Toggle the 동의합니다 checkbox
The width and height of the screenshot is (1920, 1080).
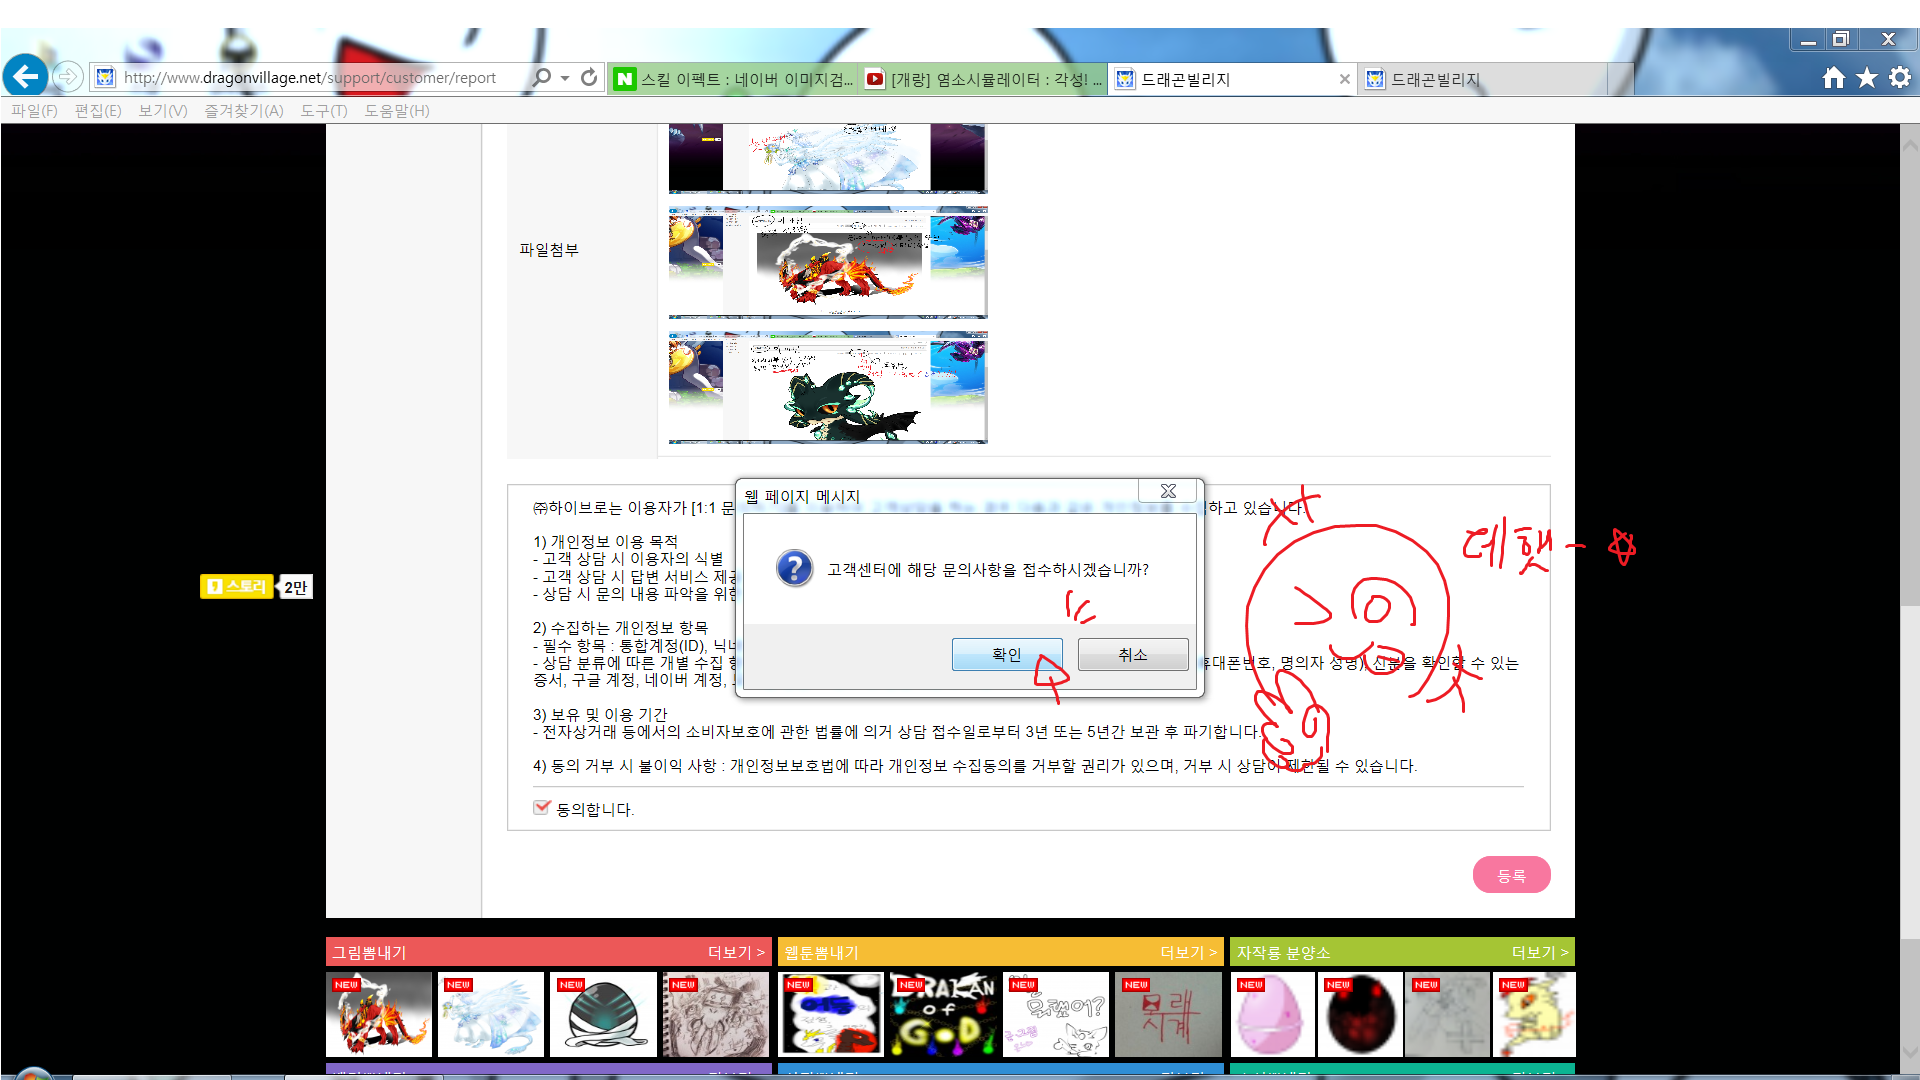(542, 807)
